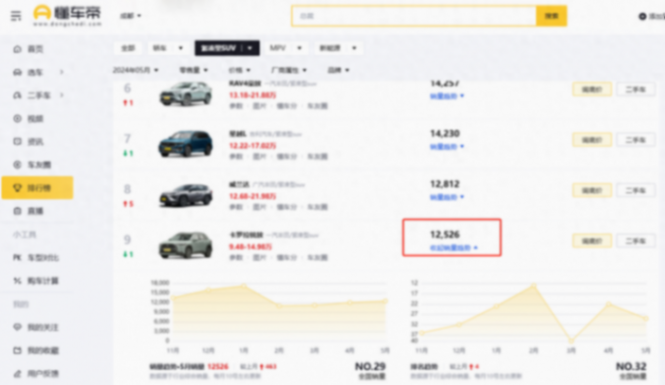
Task: Click 车友圈 link under RAV4荣放
Action: point(317,106)
